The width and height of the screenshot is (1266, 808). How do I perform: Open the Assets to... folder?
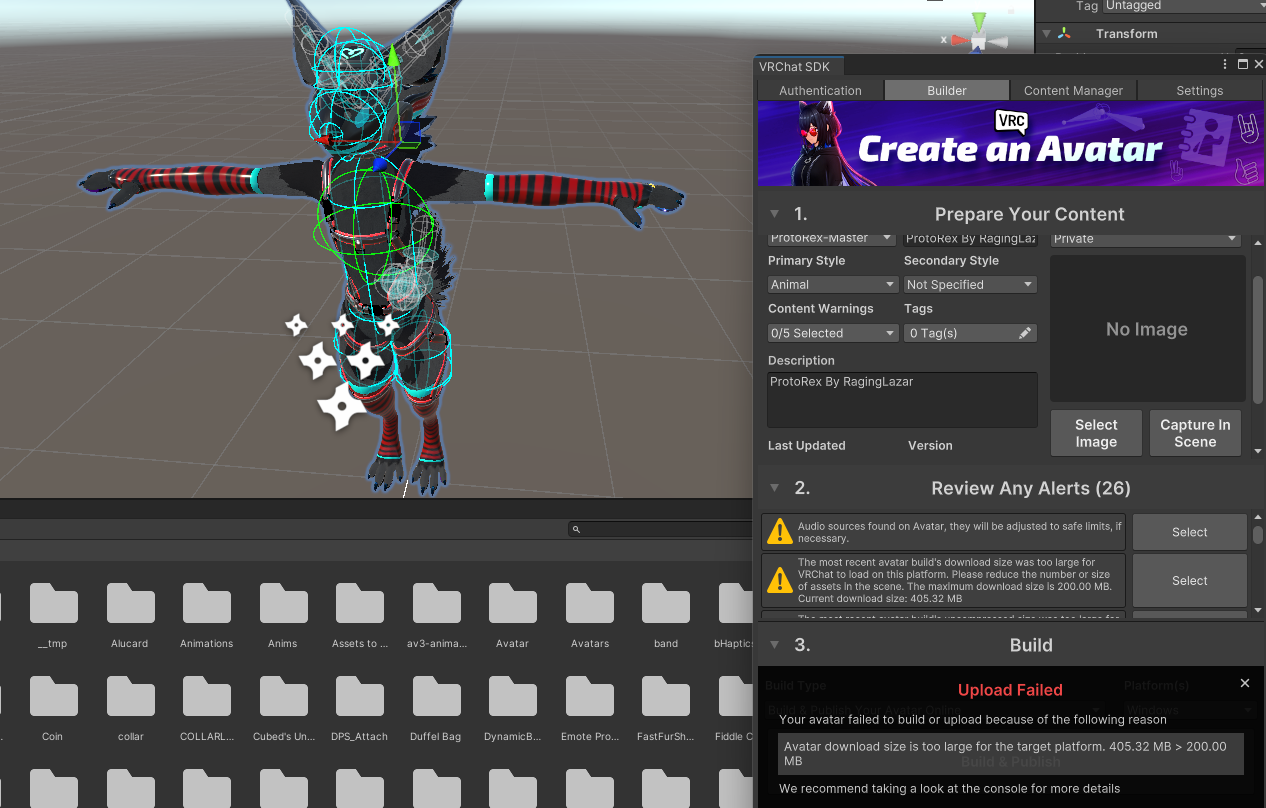[x=360, y=605]
